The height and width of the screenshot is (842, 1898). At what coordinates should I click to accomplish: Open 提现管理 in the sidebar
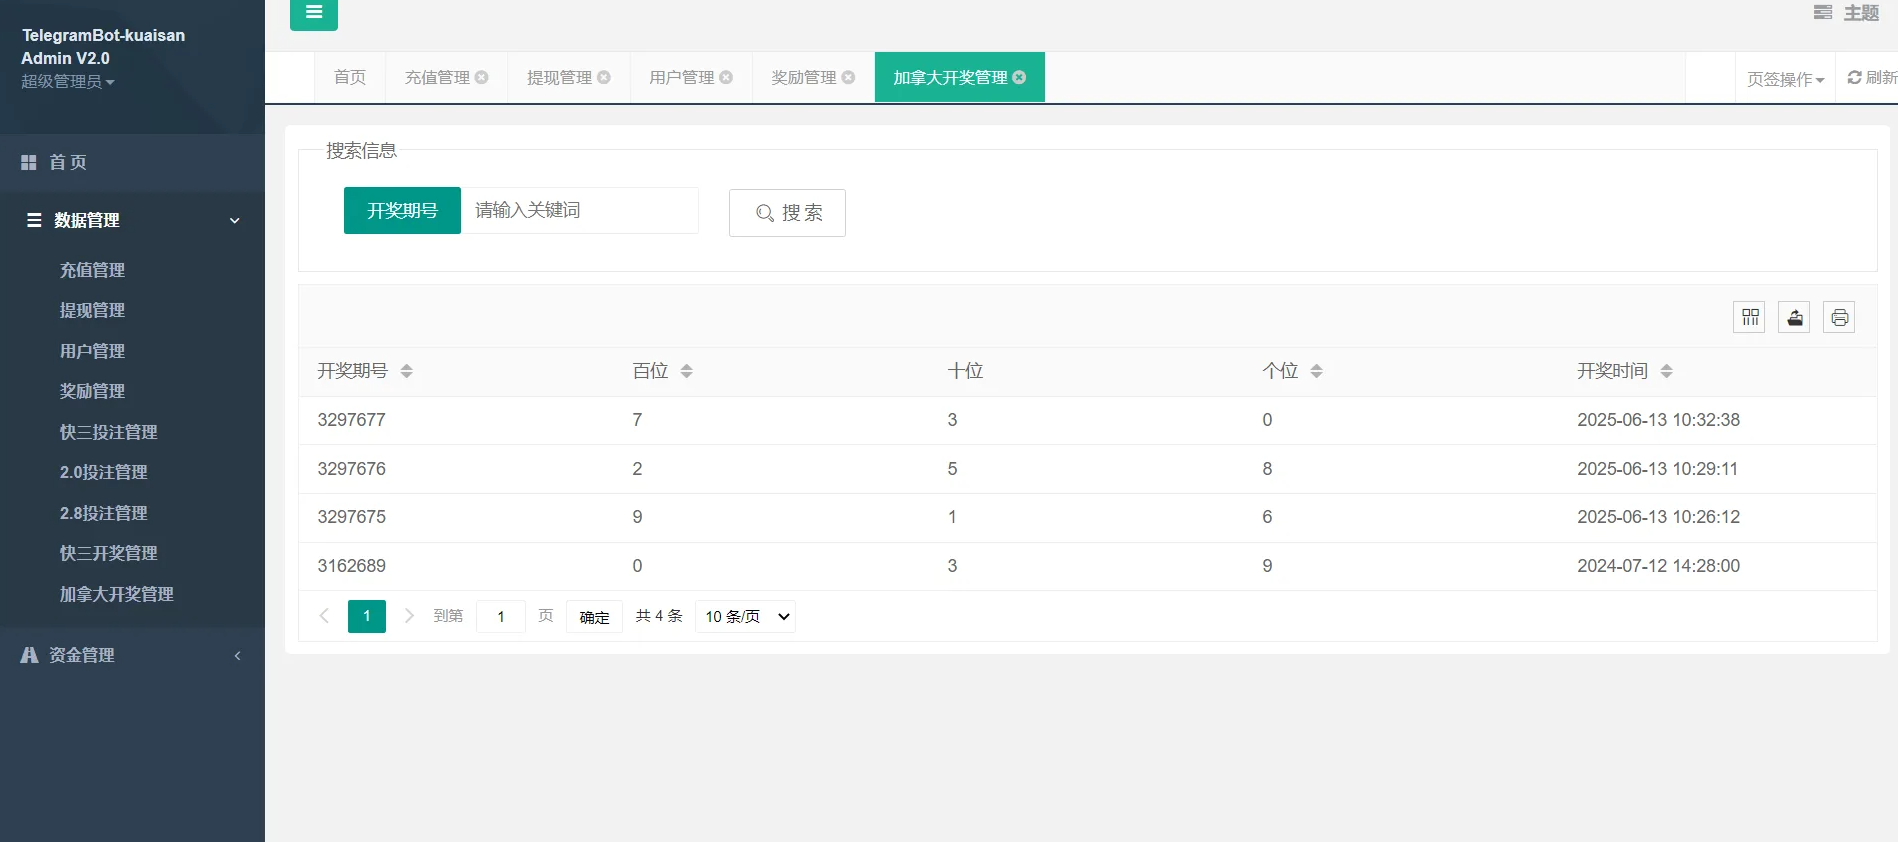(92, 310)
